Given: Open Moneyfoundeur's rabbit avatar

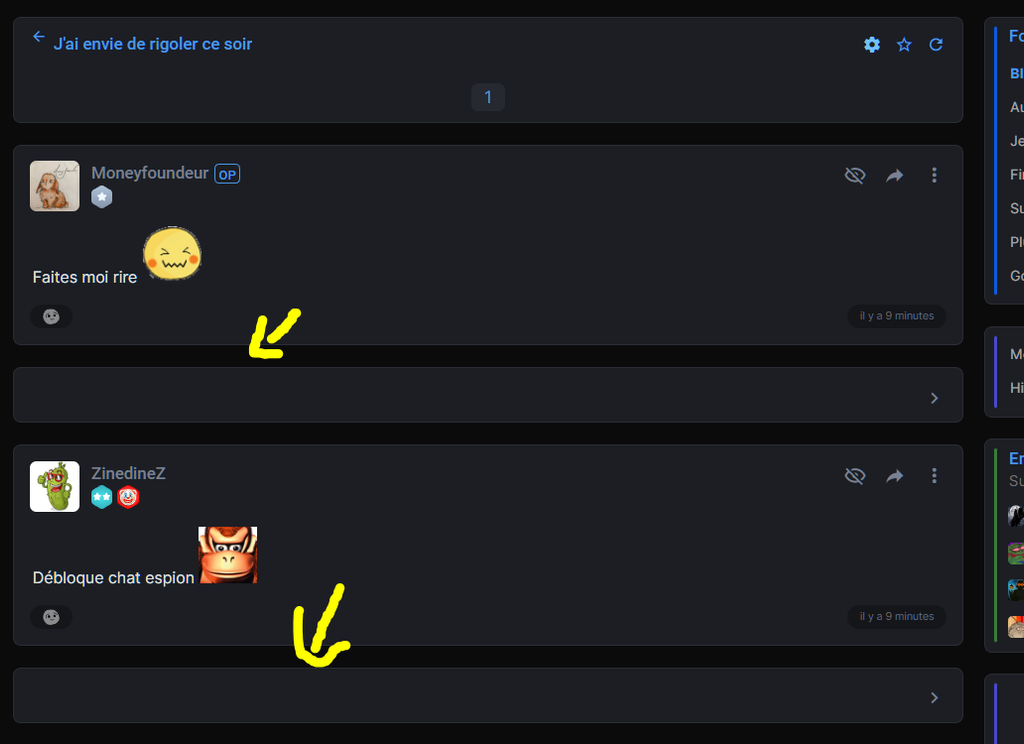Looking at the screenshot, I should [55, 186].
